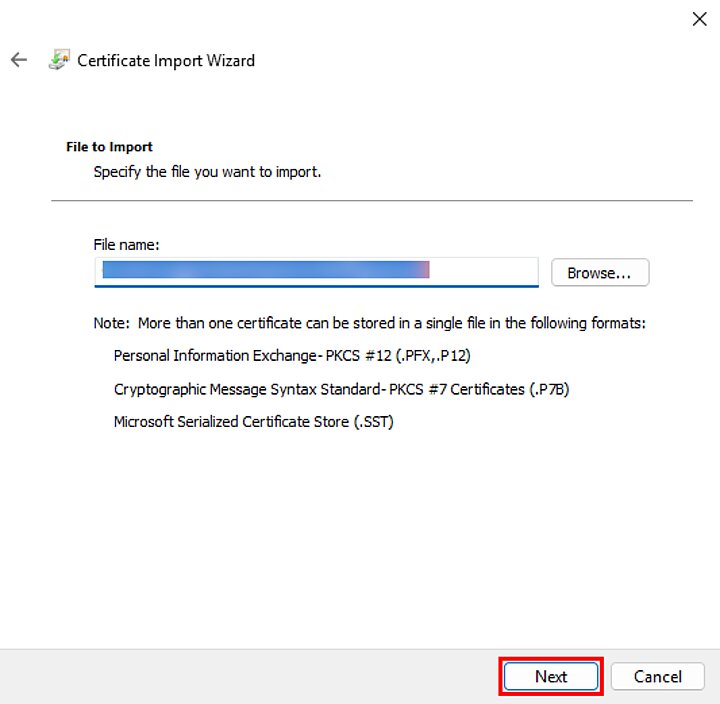Click the Certificate Import Wizard icon
Image resolution: width=720 pixels, height=704 pixels.
(59, 60)
